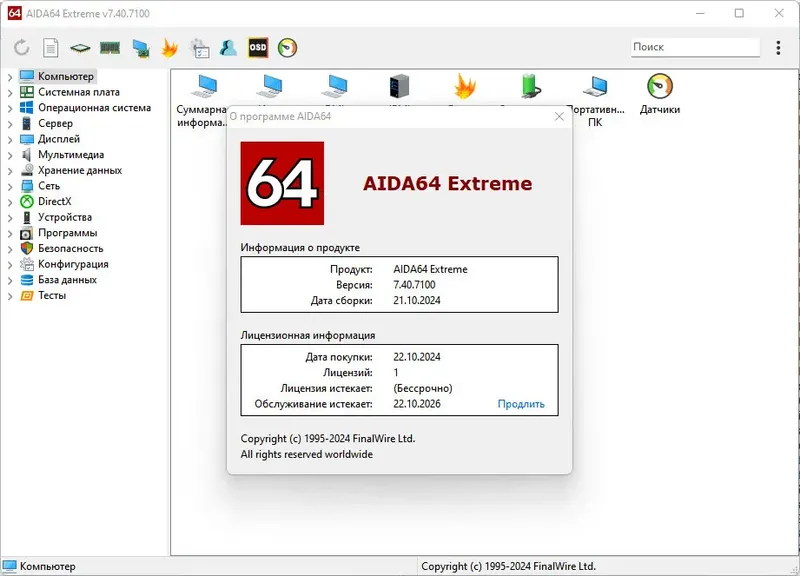This screenshot has height=576, width=800.
Task: Click the sensor gauge toolbar icon
Action: pyautogui.click(x=287, y=48)
